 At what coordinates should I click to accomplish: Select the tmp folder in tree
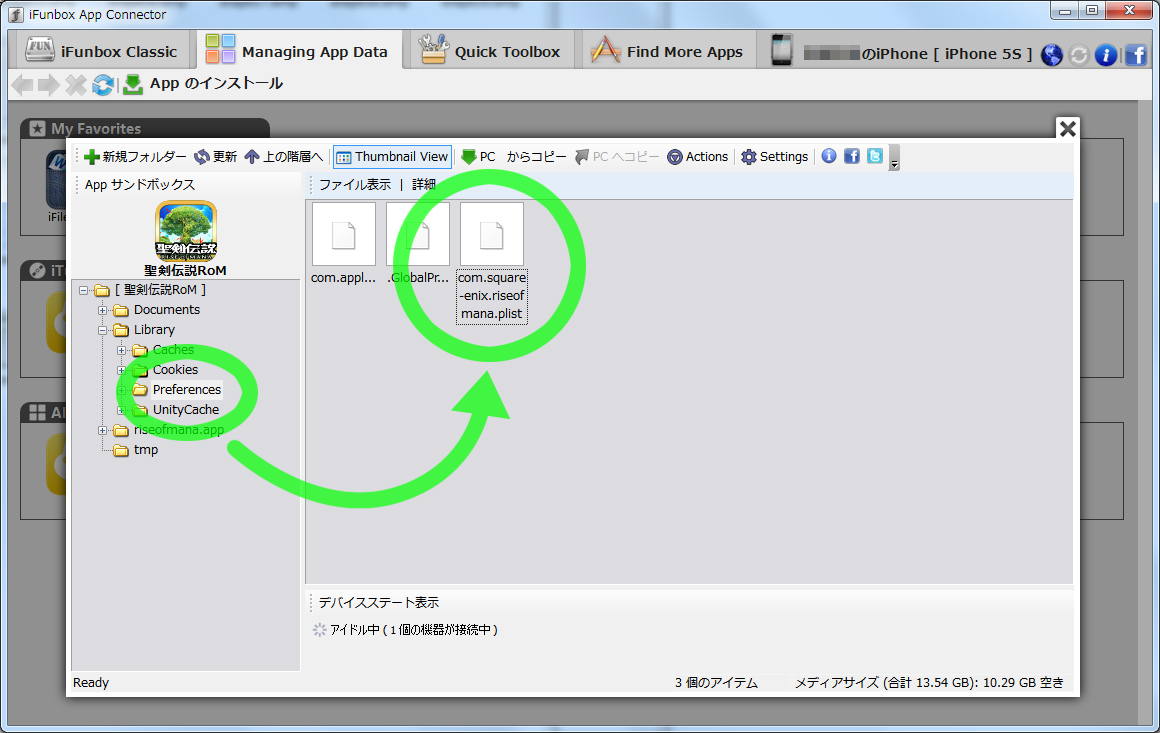[x=146, y=450]
